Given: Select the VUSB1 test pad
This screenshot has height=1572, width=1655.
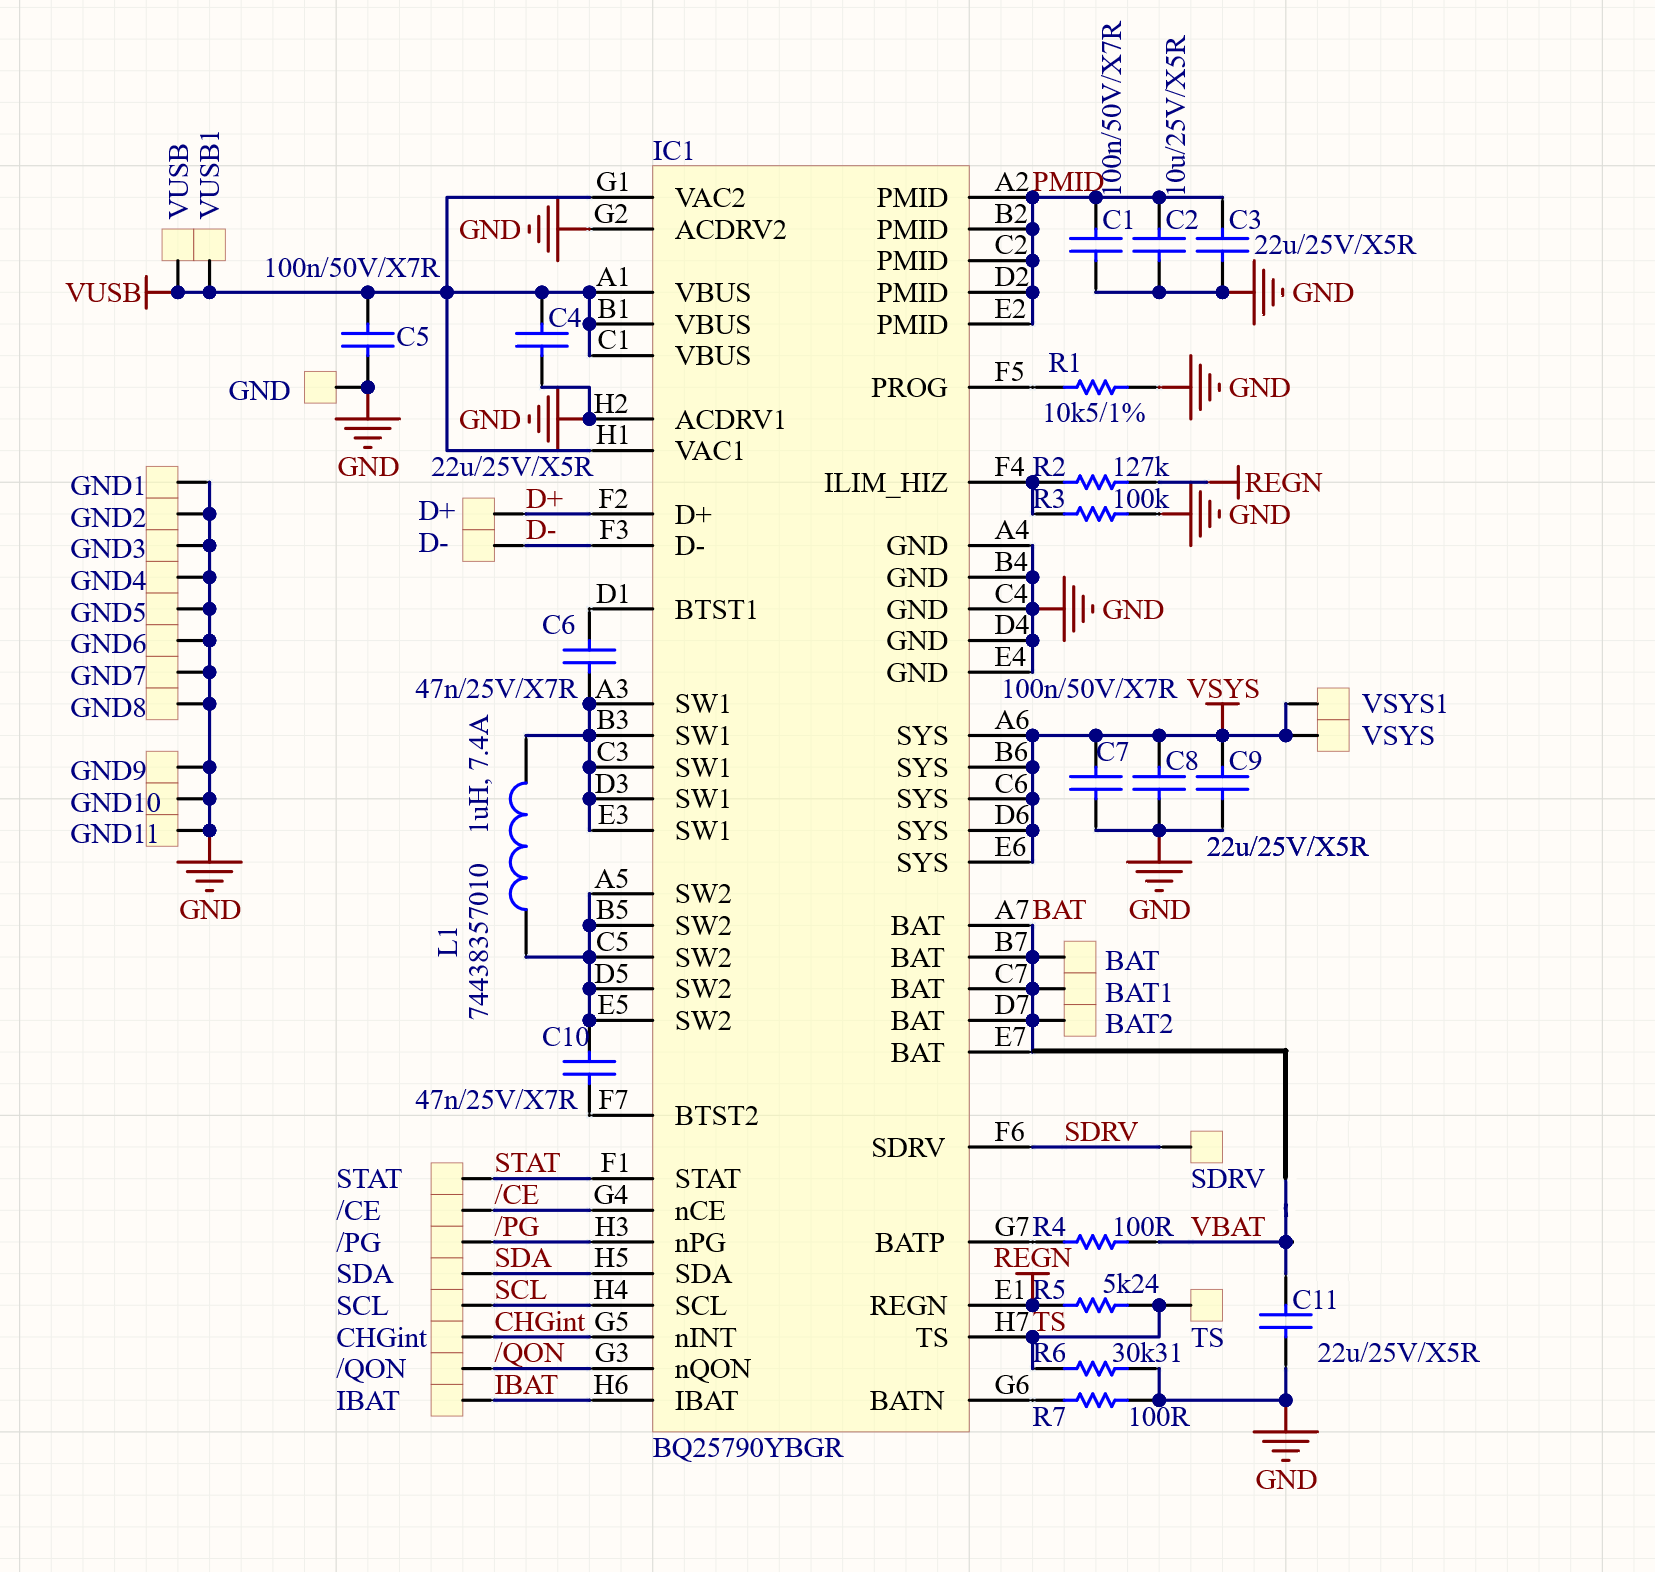Looking at the screenshot, I should (209, 244).
